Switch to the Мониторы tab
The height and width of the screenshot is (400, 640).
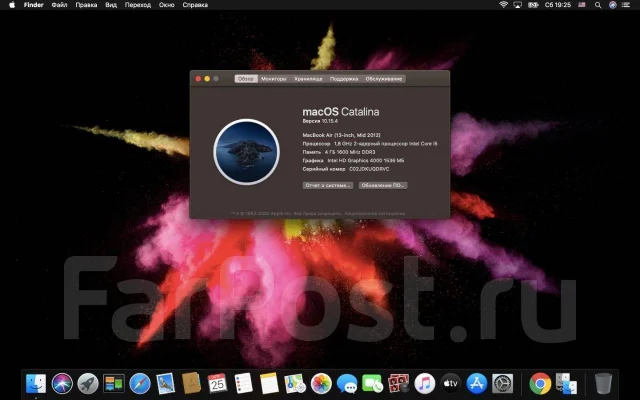[x=274, y=79]
